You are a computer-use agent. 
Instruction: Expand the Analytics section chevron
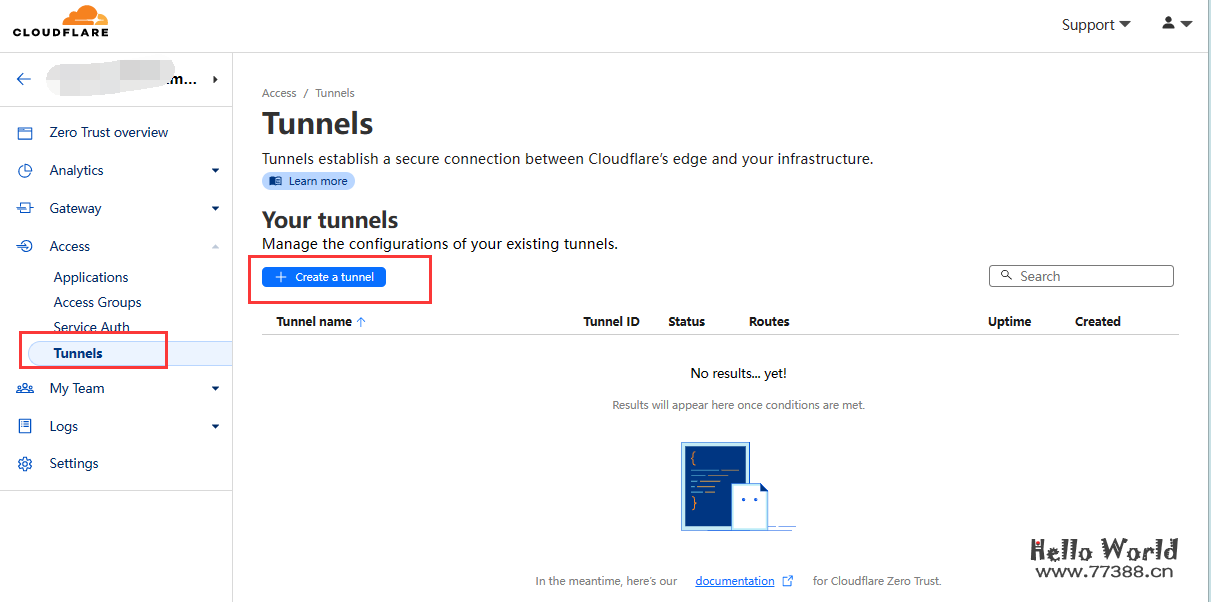pyautogui.click(x=215, y=171)
